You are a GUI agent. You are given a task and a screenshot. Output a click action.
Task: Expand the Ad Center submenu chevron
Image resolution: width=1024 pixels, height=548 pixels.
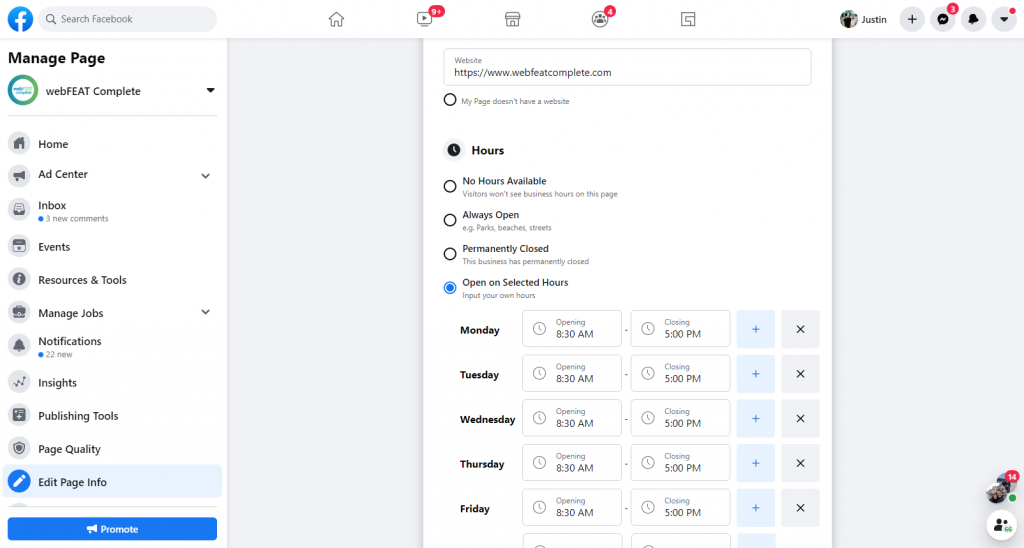(x=206, y=176)
